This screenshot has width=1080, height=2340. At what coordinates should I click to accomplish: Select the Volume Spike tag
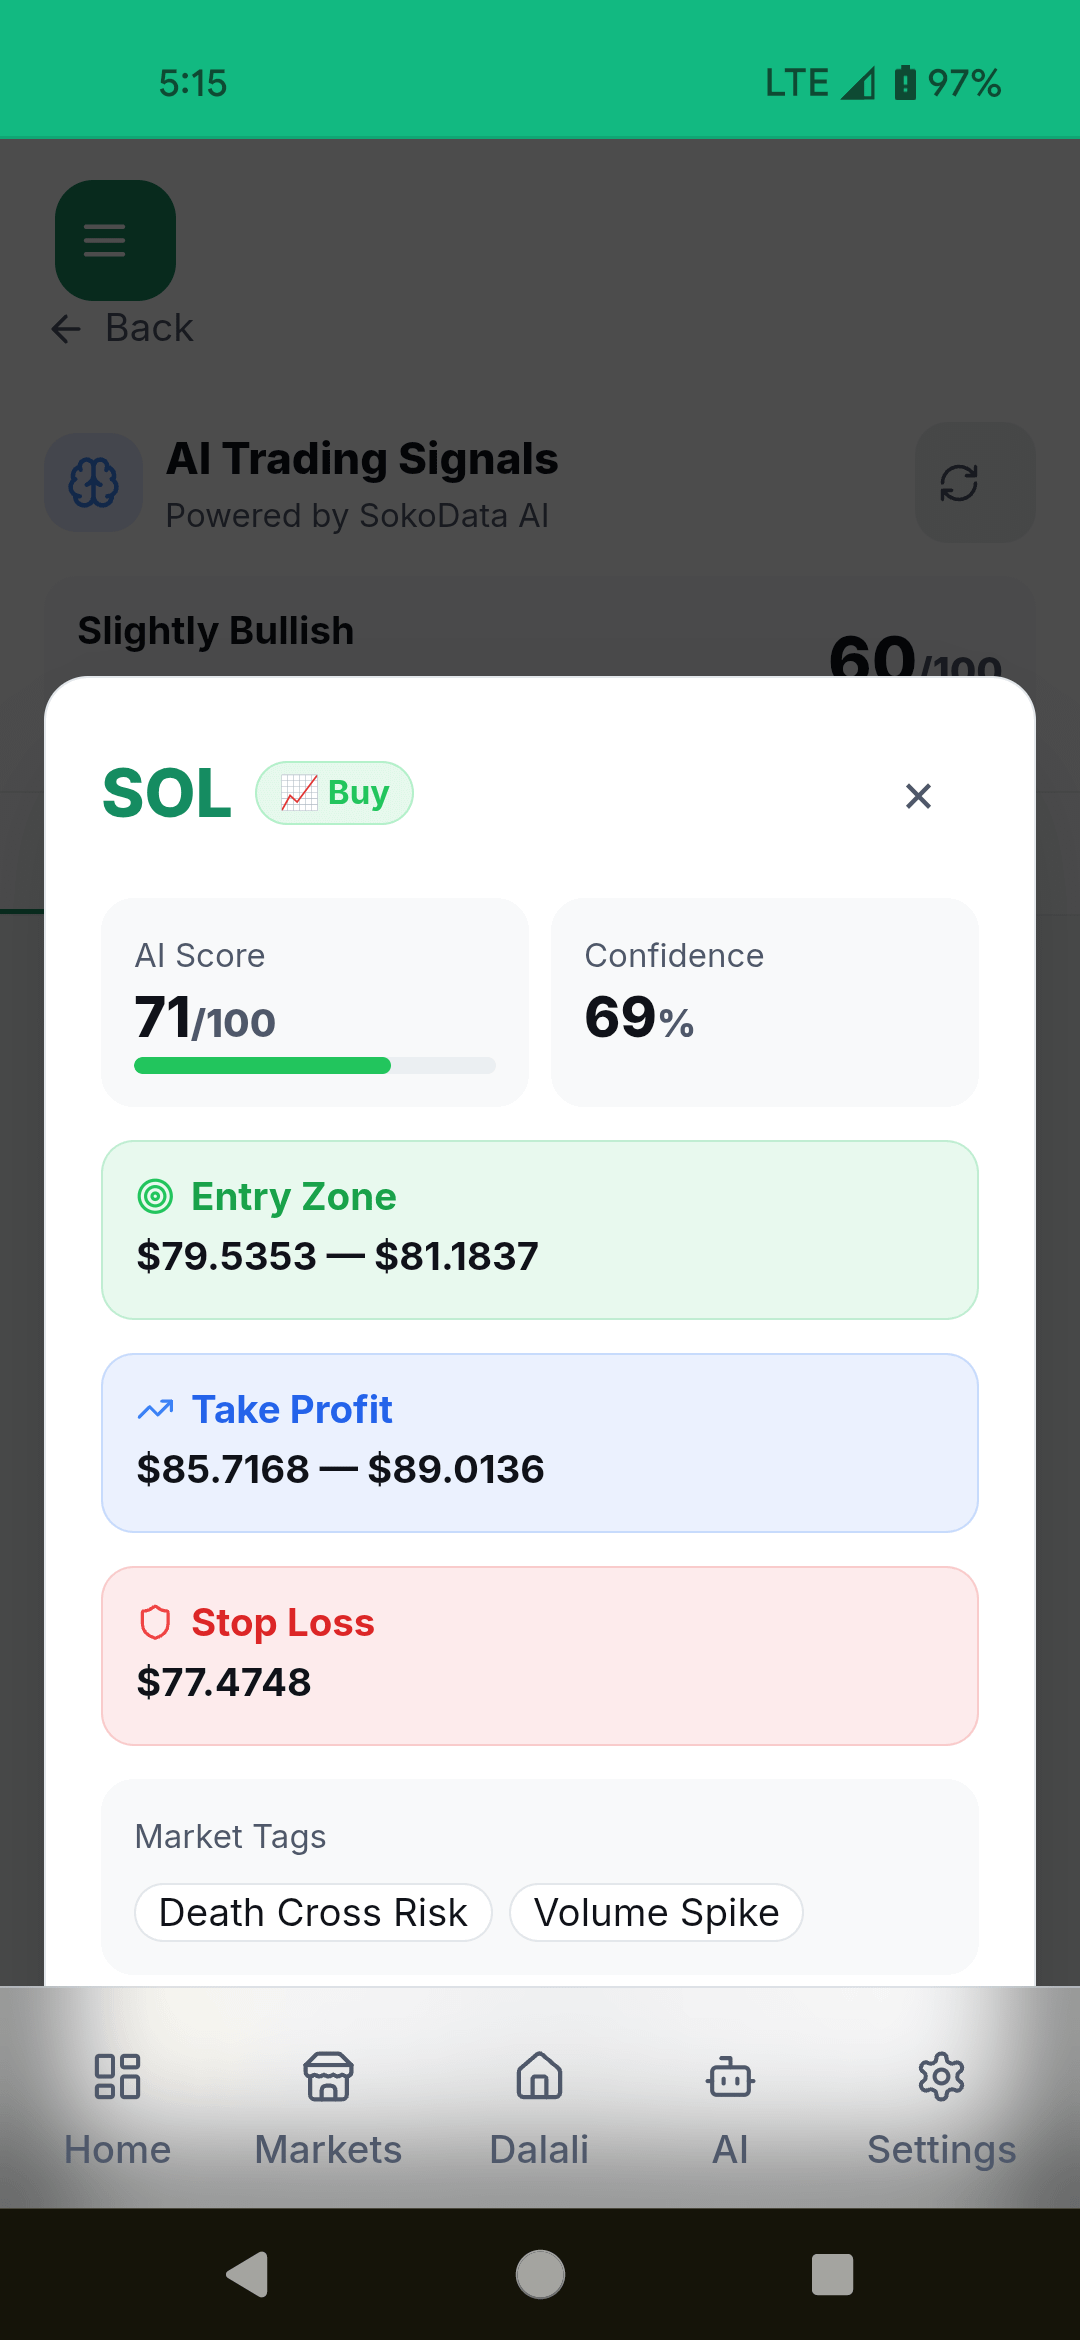coord(656,1912)
